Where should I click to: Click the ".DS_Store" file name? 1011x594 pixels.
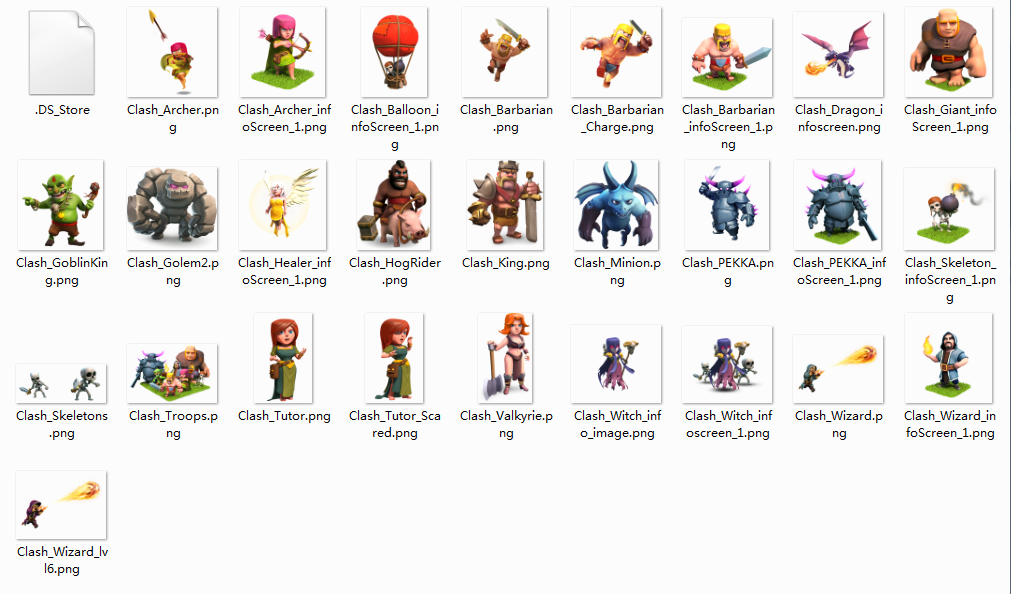click(x=62, y=110)
